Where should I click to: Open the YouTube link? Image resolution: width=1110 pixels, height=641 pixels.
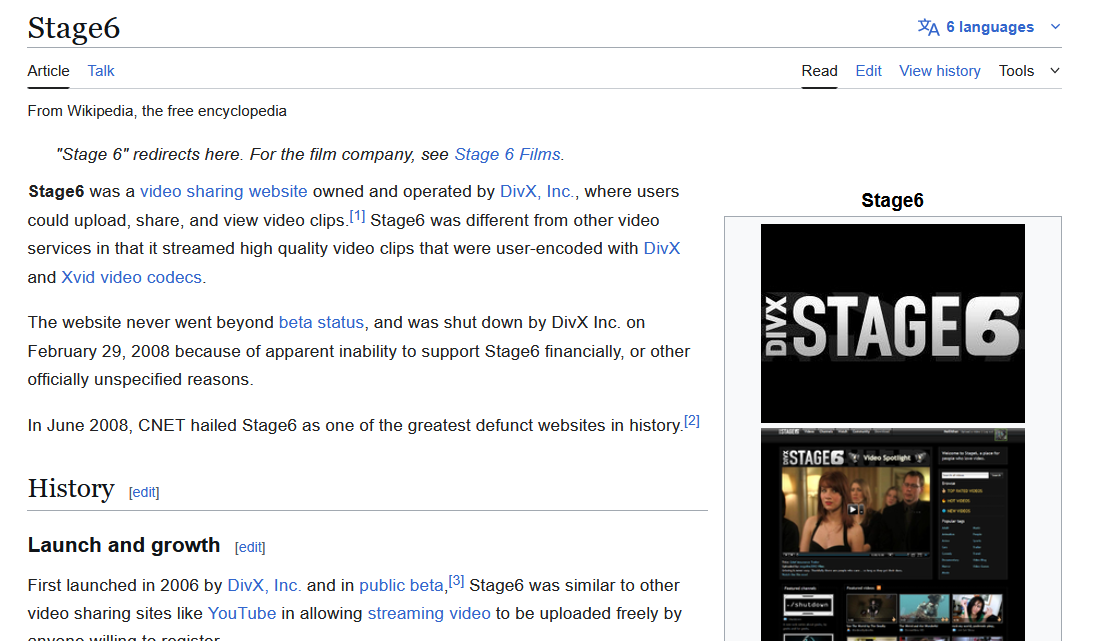241,613
